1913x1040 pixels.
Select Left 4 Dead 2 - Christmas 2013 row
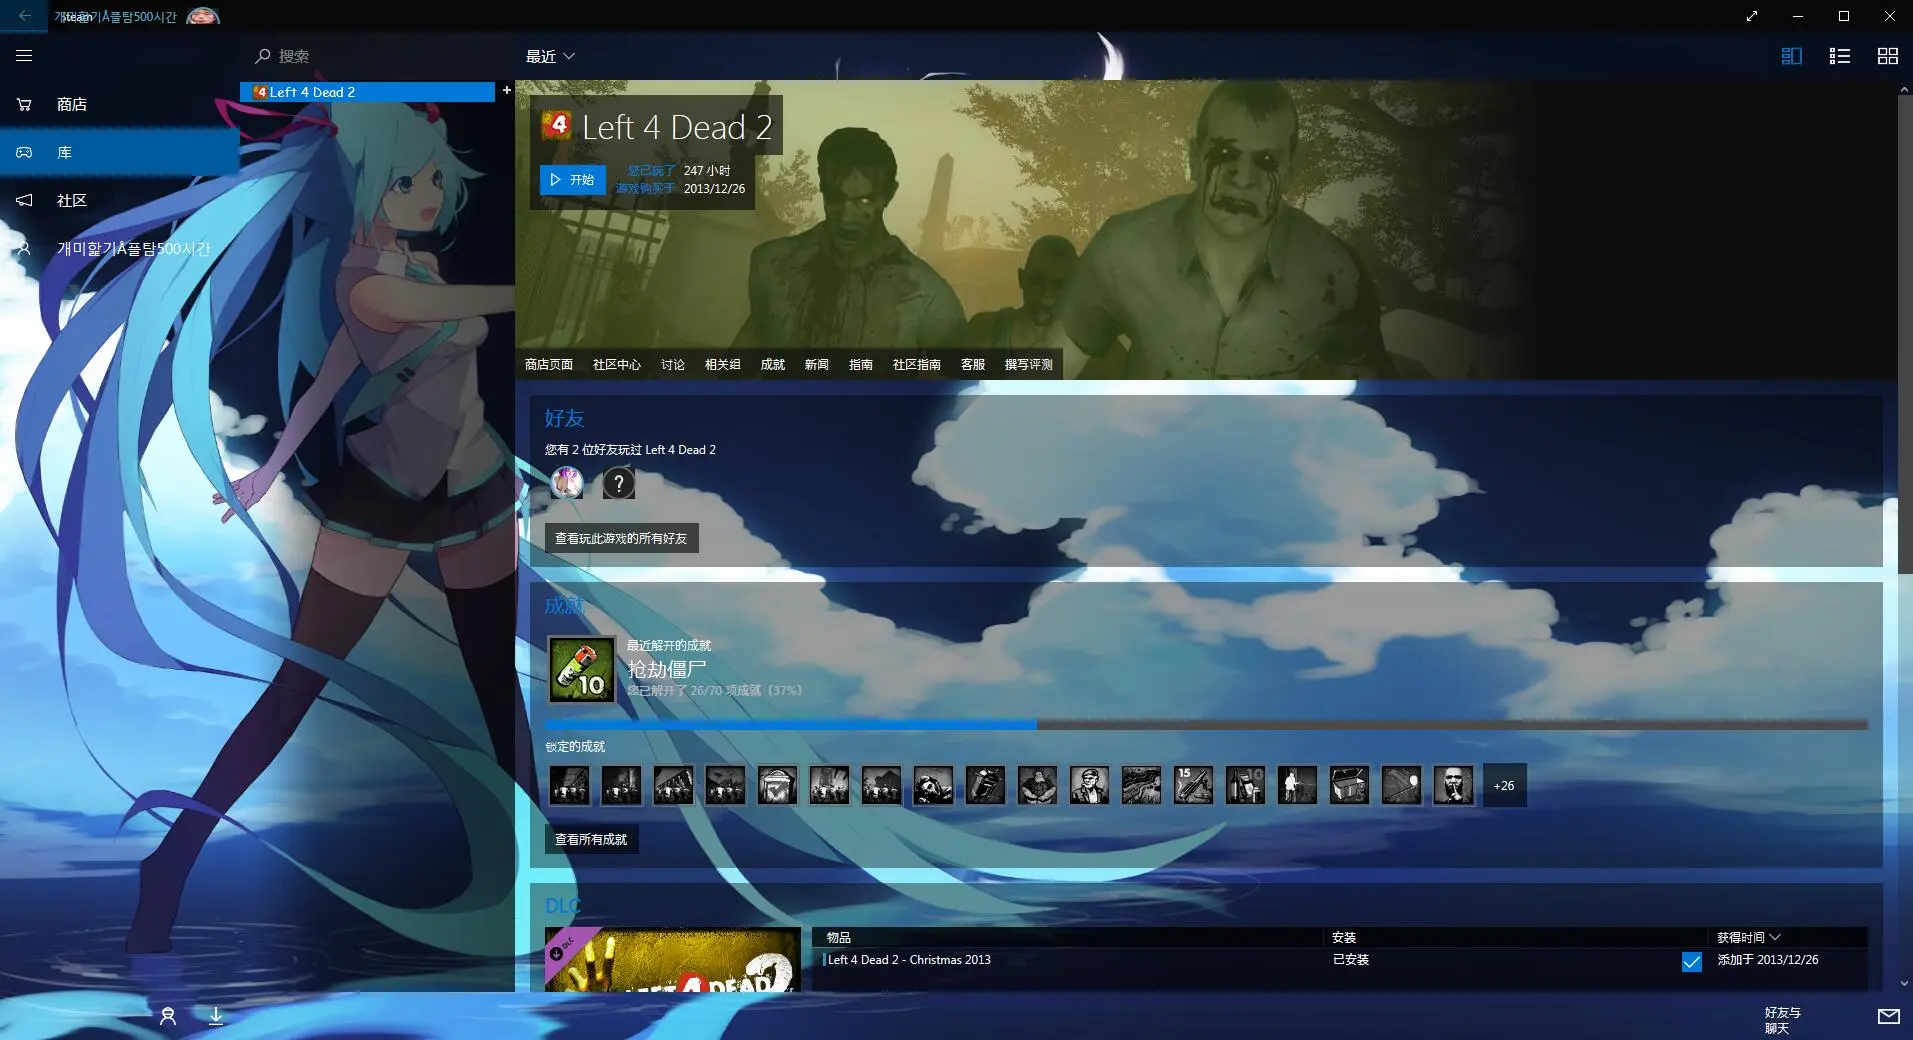(x=1340, y=960)
